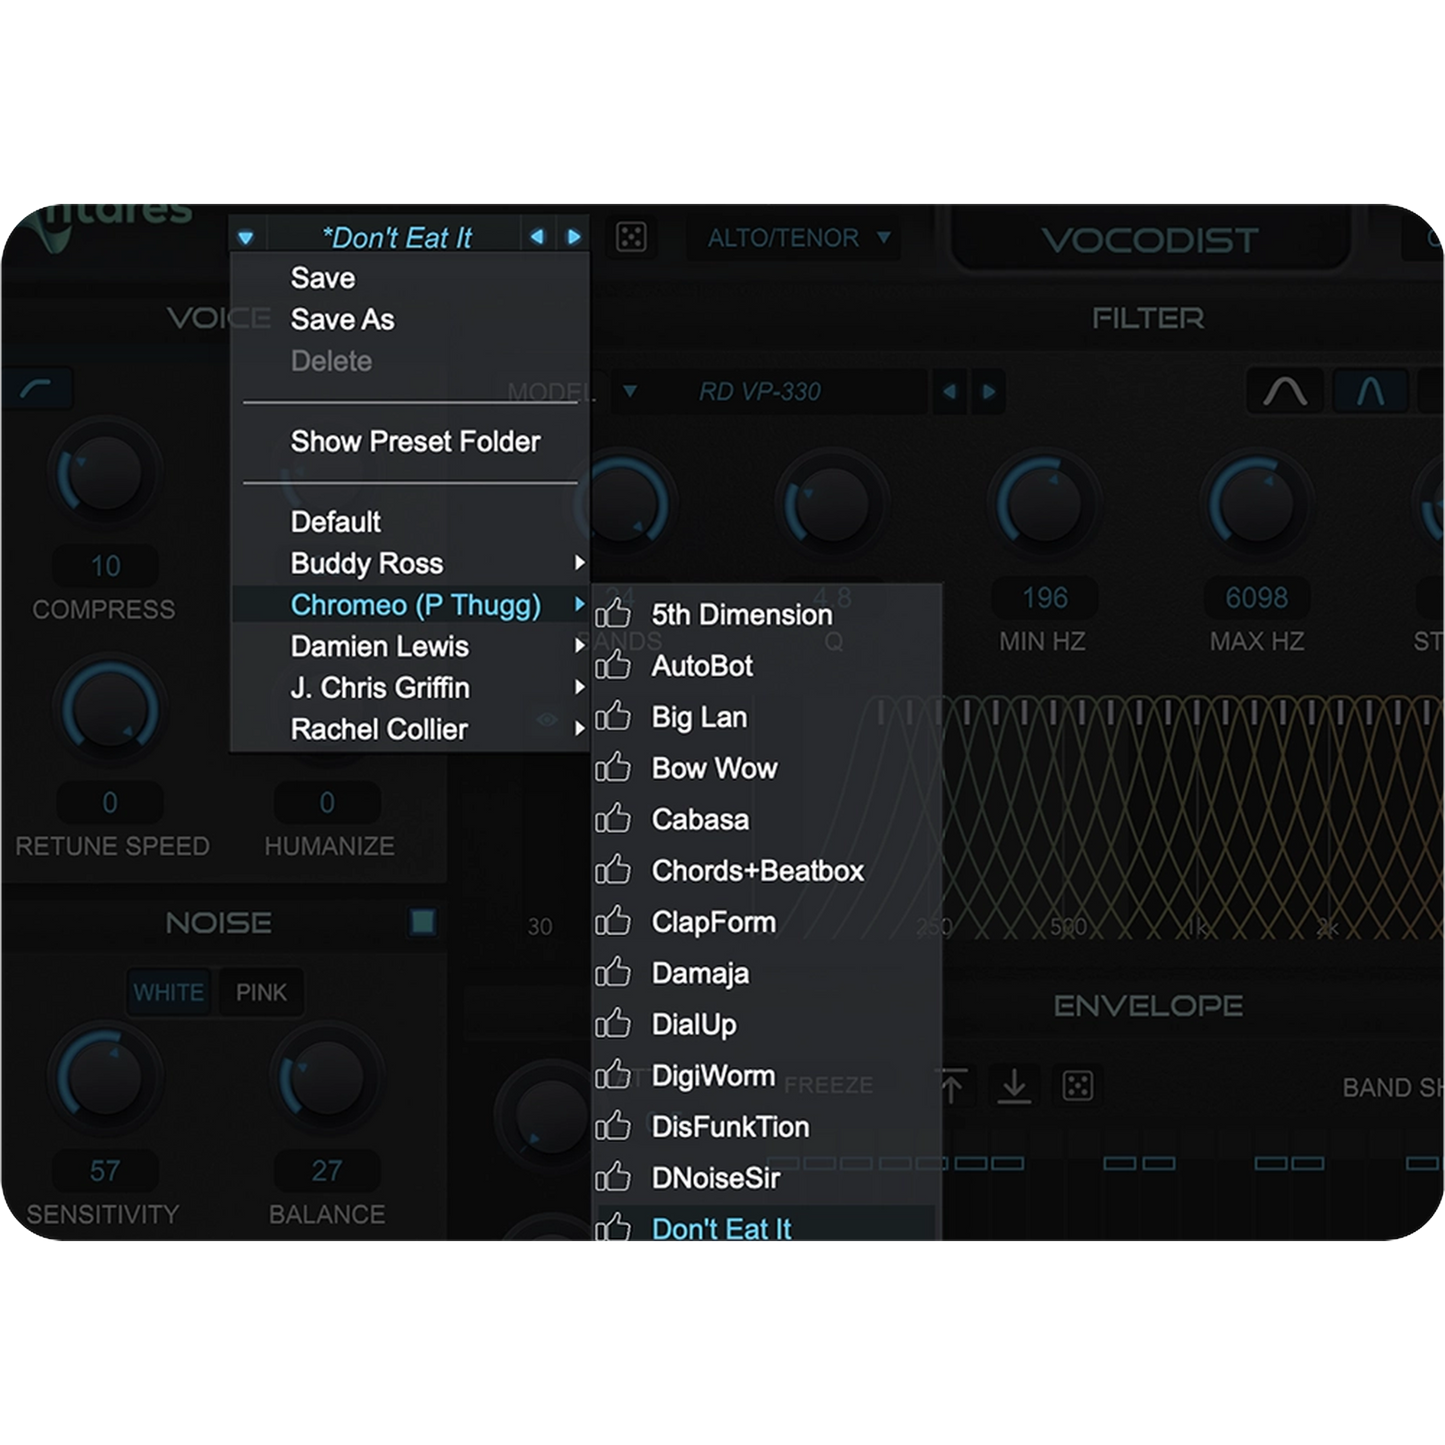Like the AutoBot preset via its thumbs-up icon
Image resolution: width=1445 pixels, height=1445 pixels.
tap(613, 666)
